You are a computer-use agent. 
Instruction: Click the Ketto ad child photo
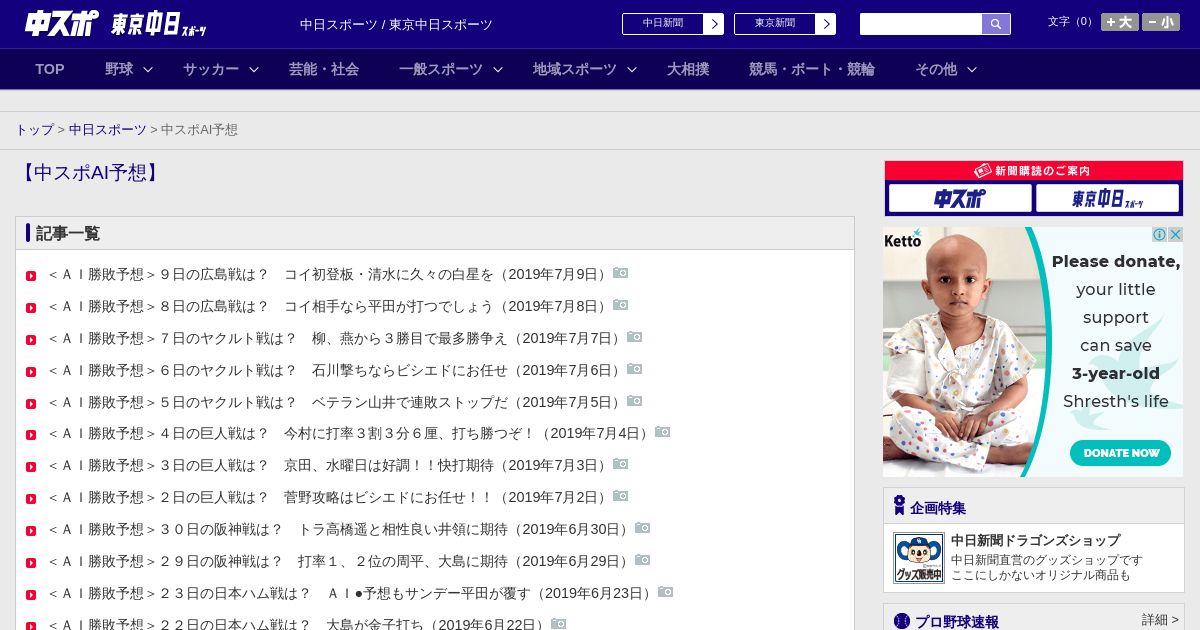click(960, 352)
